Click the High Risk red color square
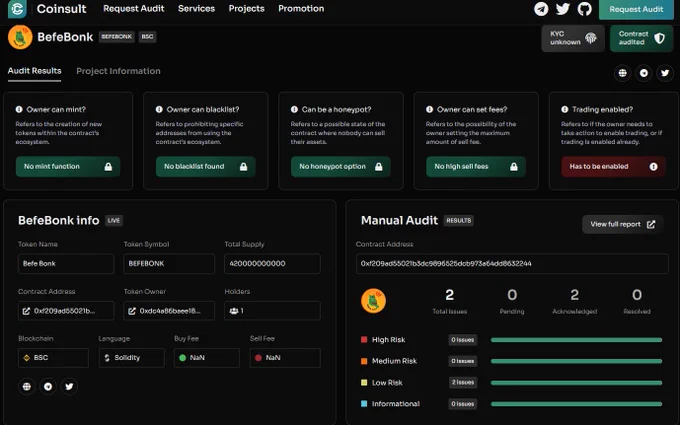 tap(364, 340)
